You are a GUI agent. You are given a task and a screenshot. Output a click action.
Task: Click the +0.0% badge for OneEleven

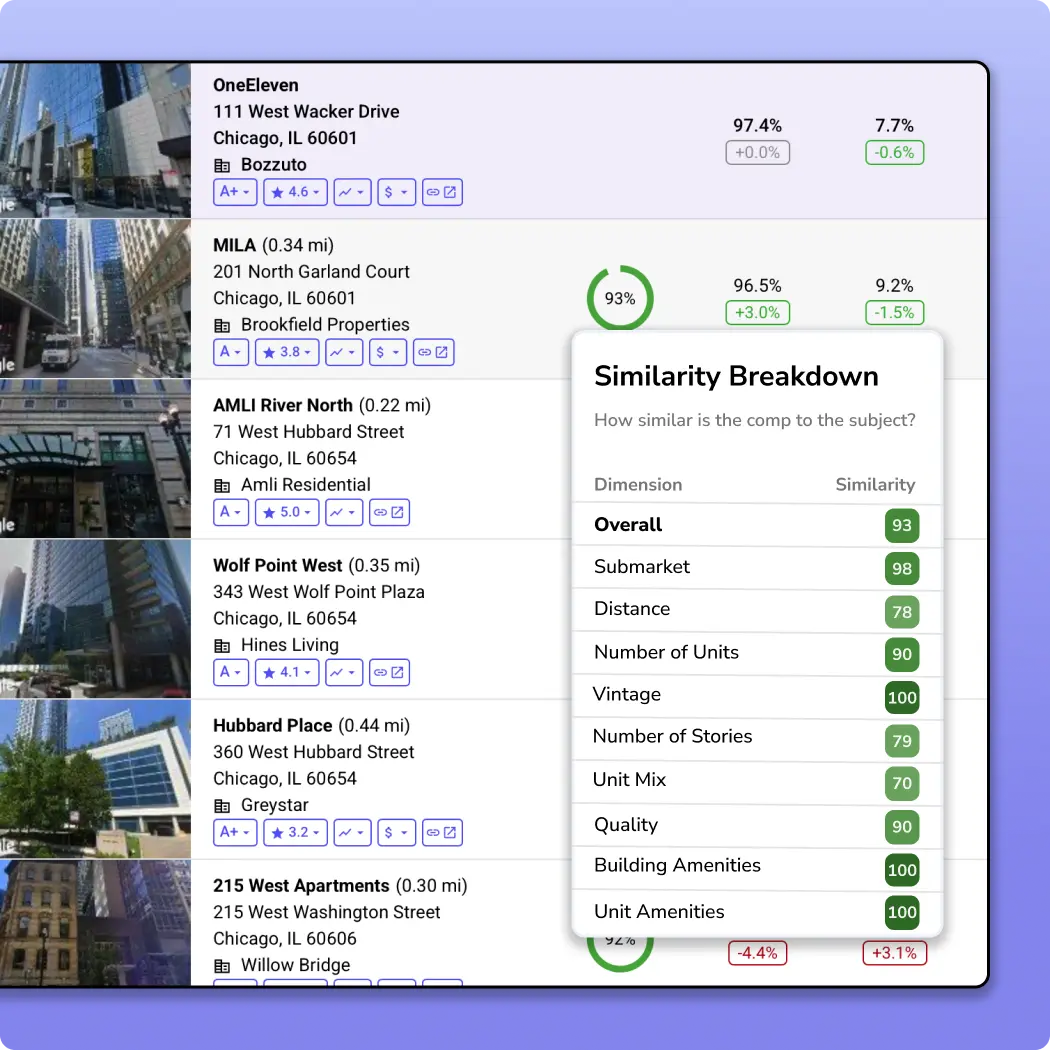point(757,153)
